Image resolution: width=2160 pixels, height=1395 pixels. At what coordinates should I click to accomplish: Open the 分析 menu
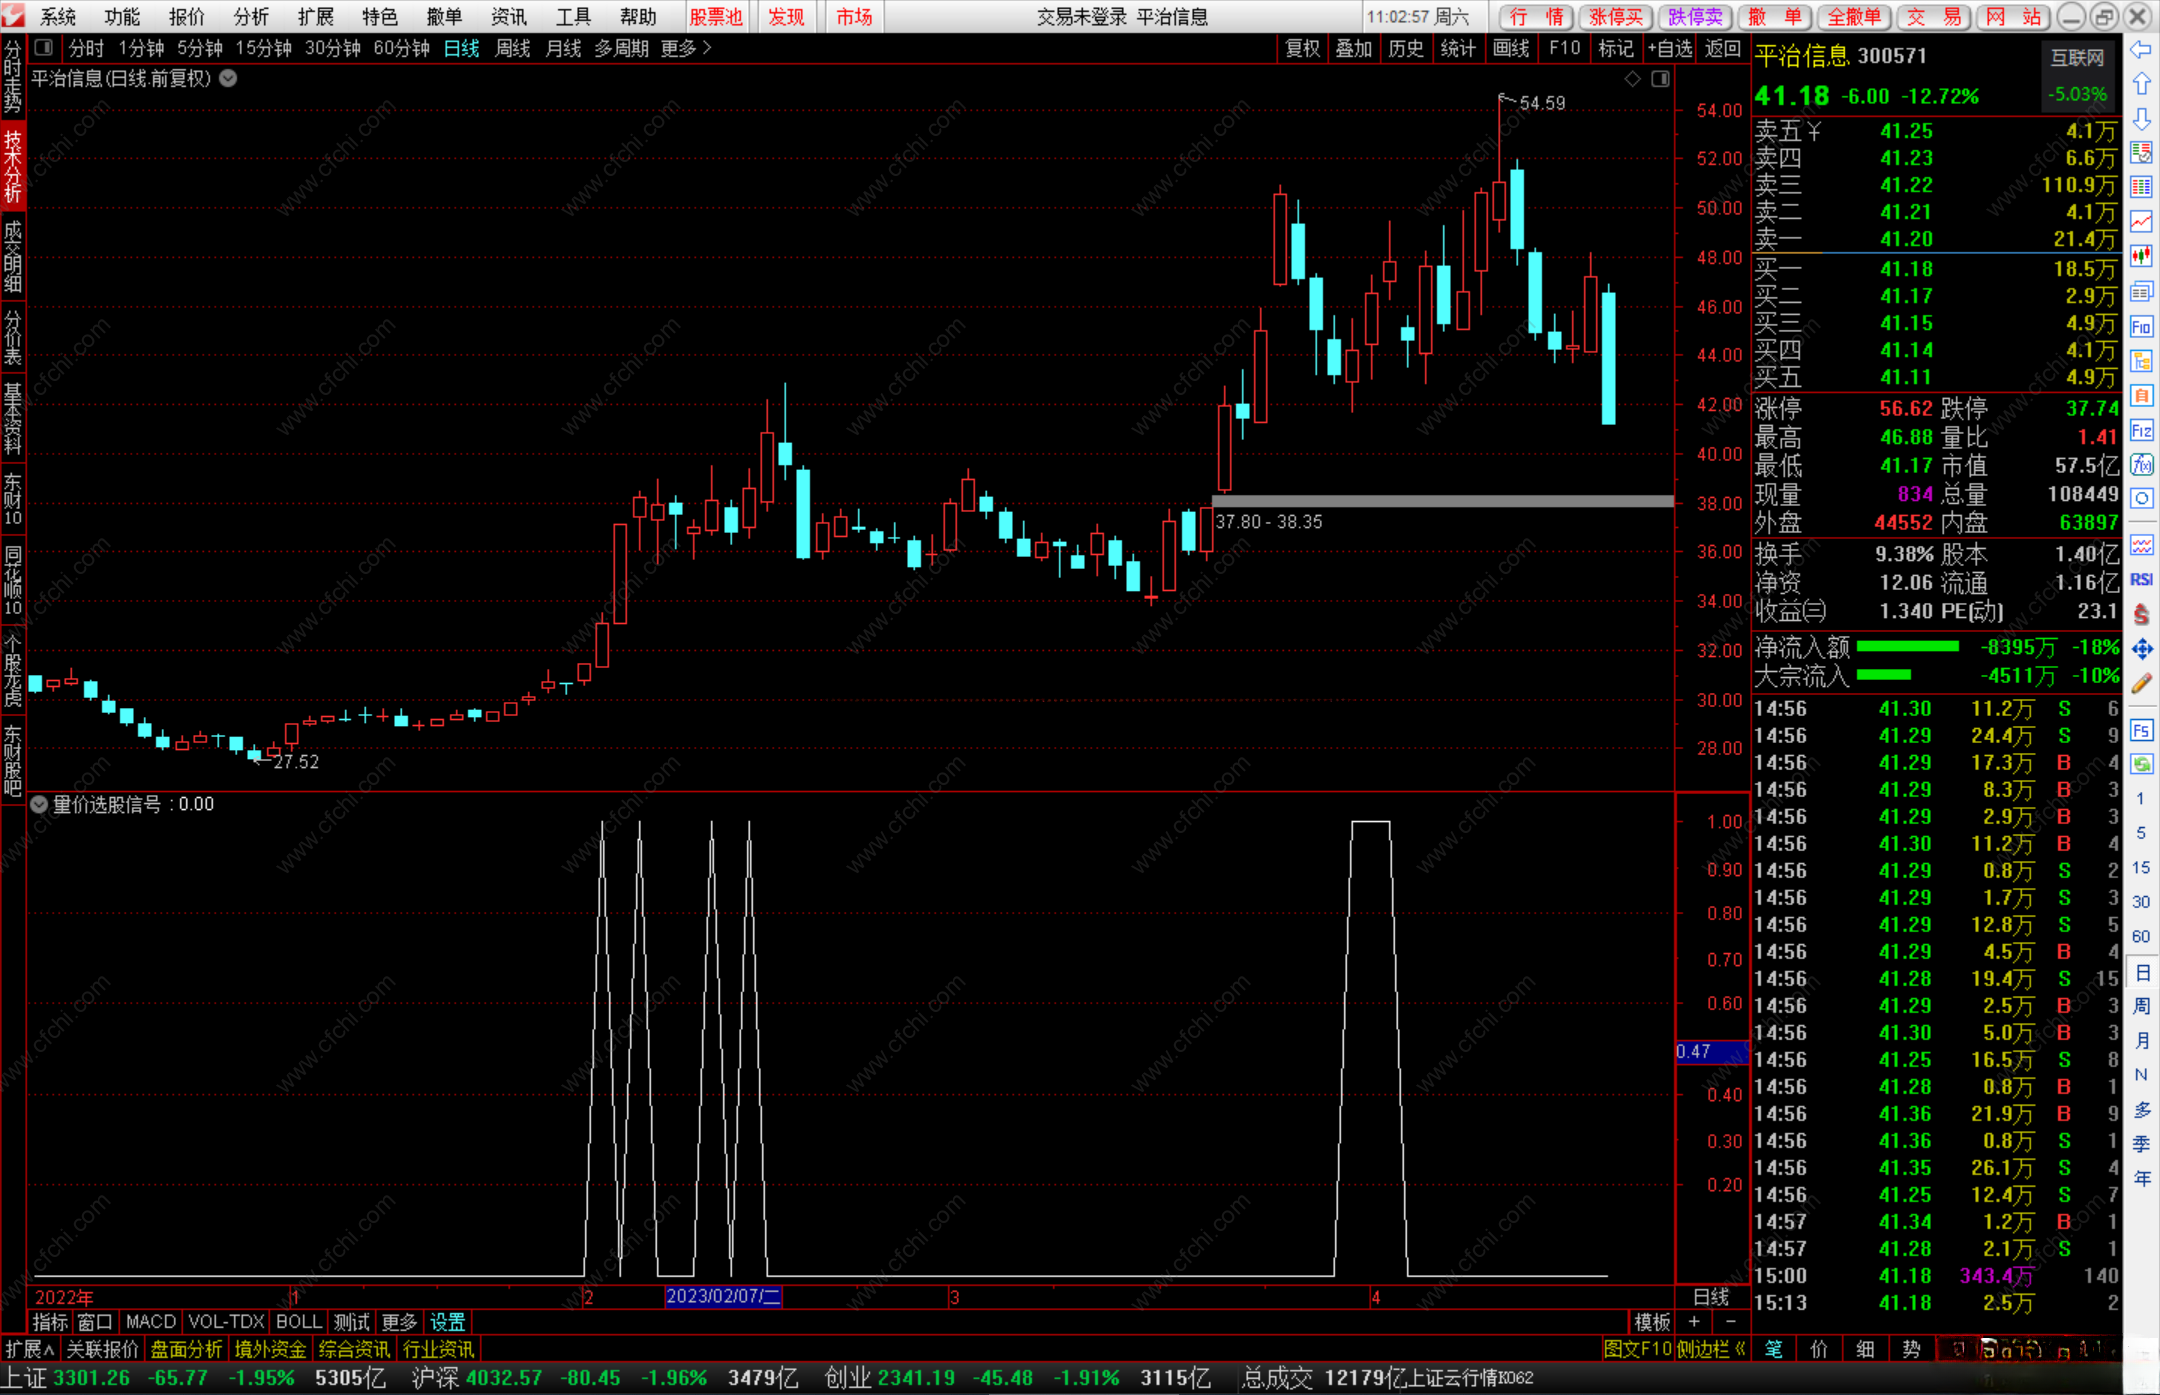(x=250, y=16)
